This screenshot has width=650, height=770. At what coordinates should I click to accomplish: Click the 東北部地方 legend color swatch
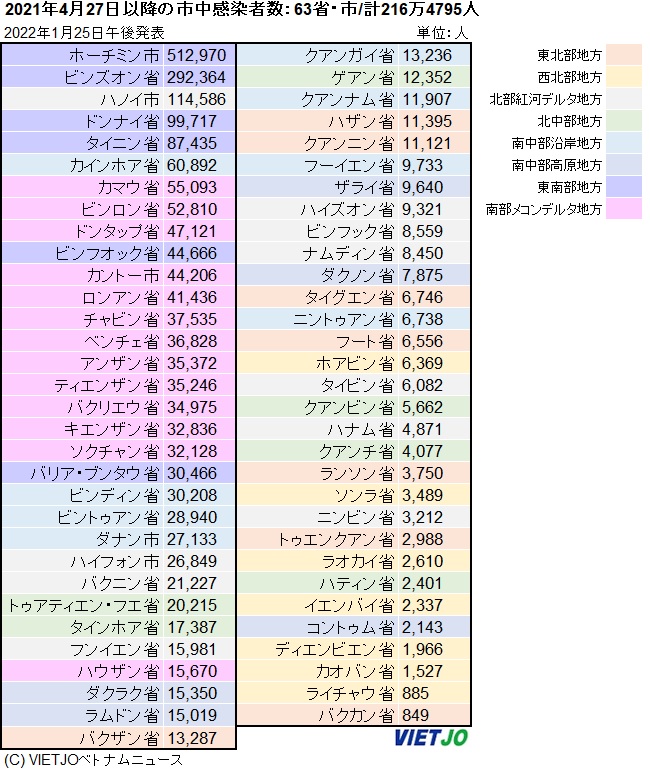point(623,55)
